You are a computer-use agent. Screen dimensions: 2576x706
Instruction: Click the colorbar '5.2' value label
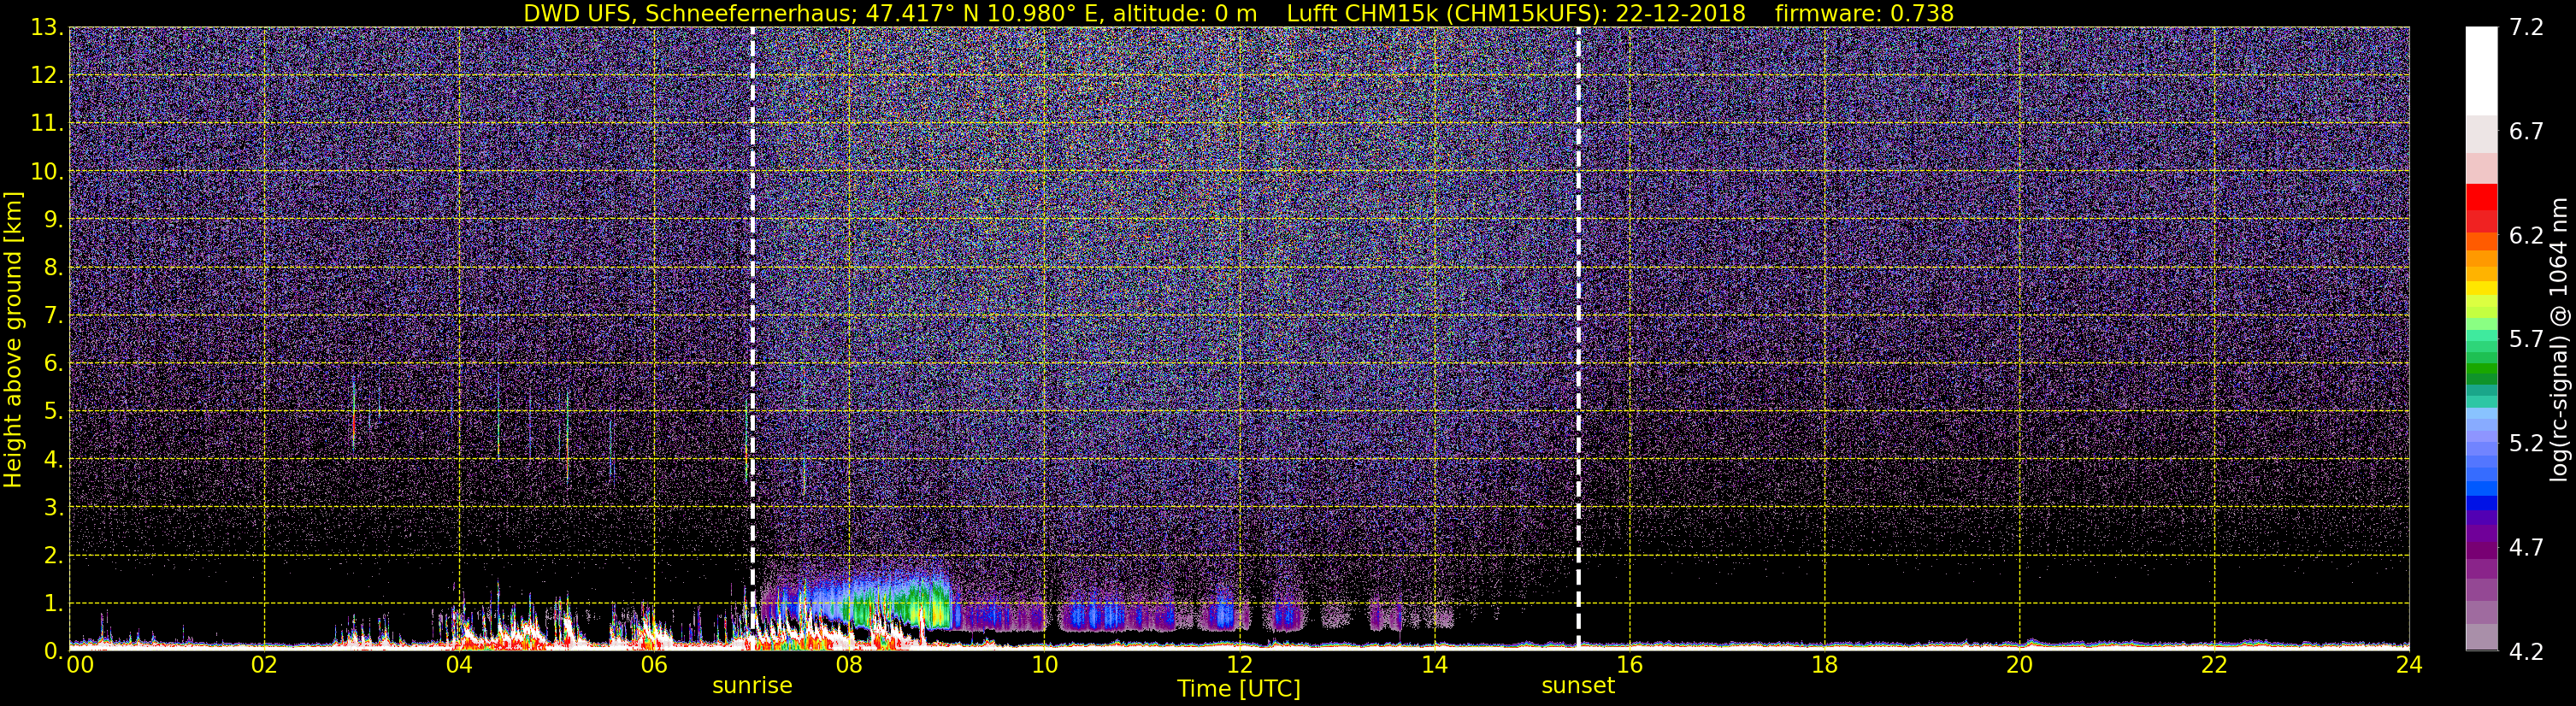click(2526, 444)
